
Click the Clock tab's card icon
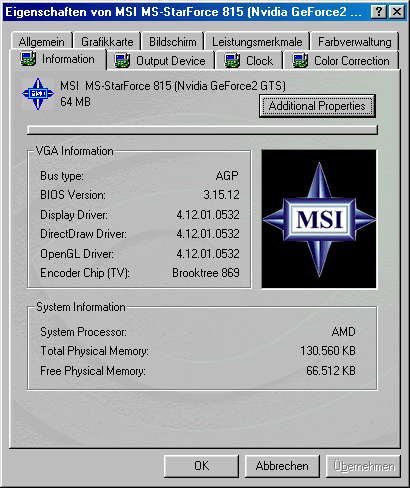click(232, 61)
